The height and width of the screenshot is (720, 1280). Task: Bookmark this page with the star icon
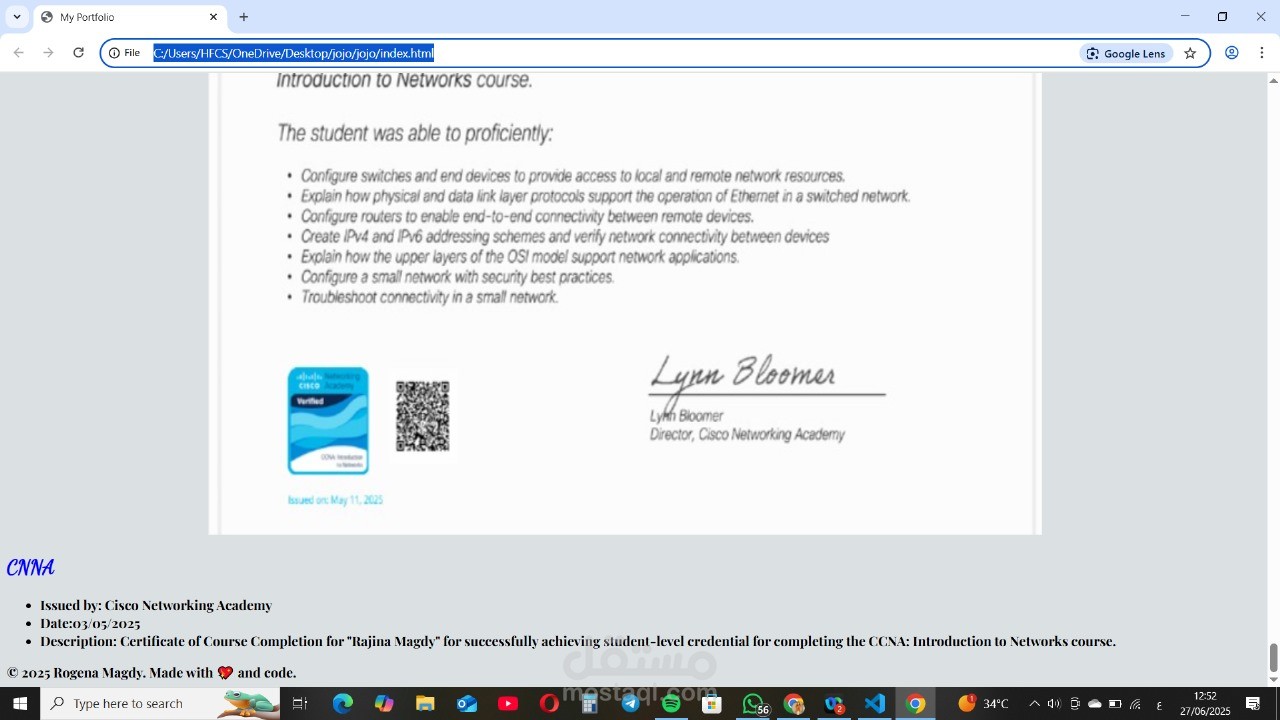click(x=1190, y=53)
